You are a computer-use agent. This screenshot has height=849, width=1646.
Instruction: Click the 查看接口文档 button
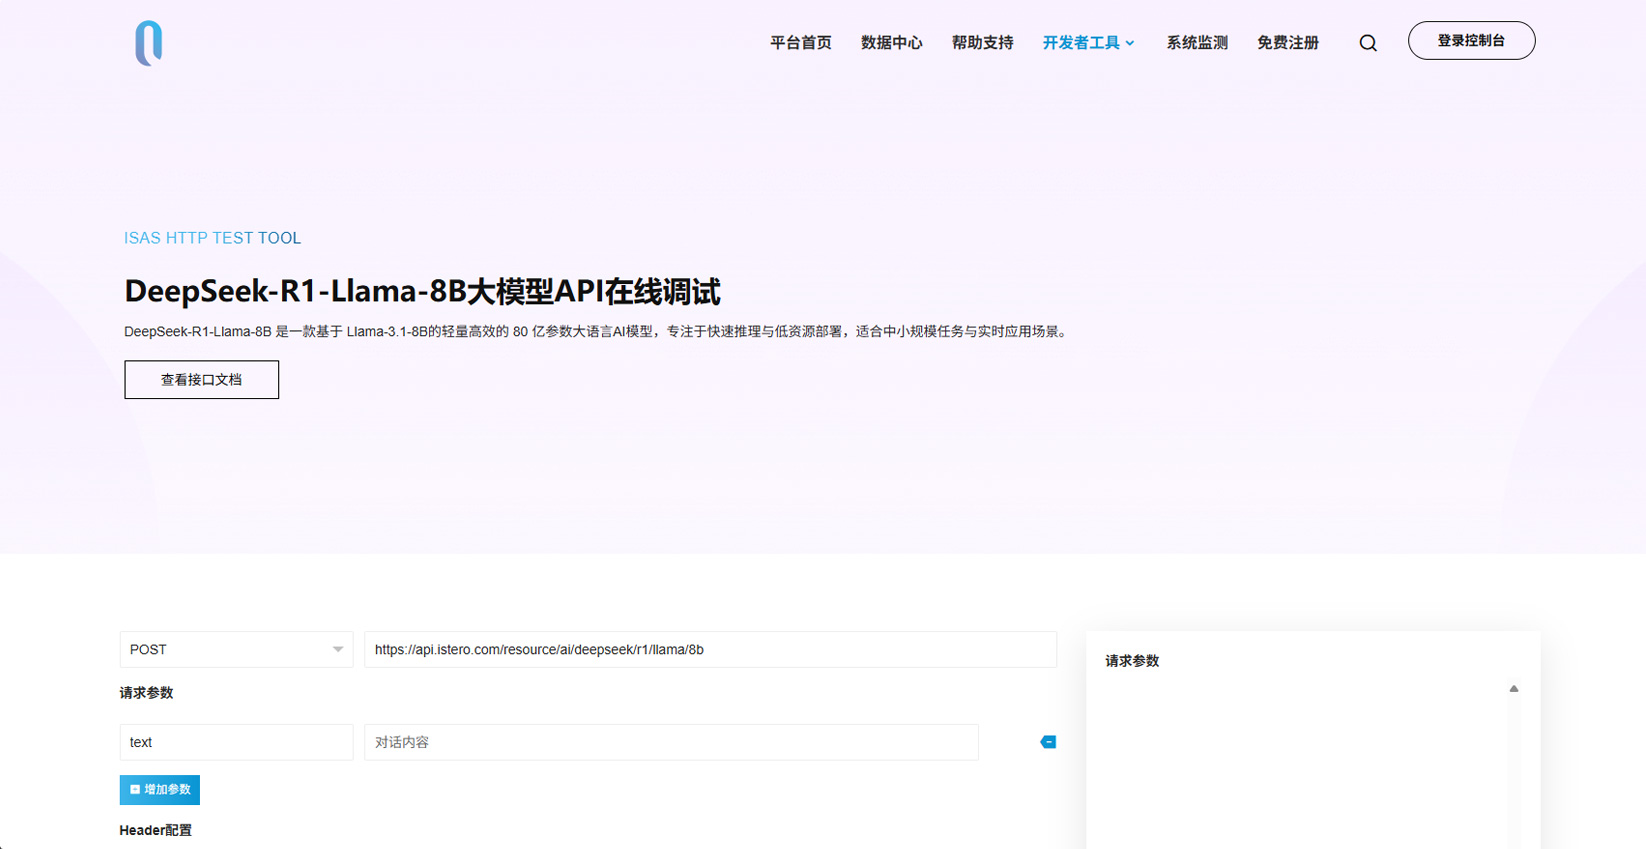pos(201,380)
